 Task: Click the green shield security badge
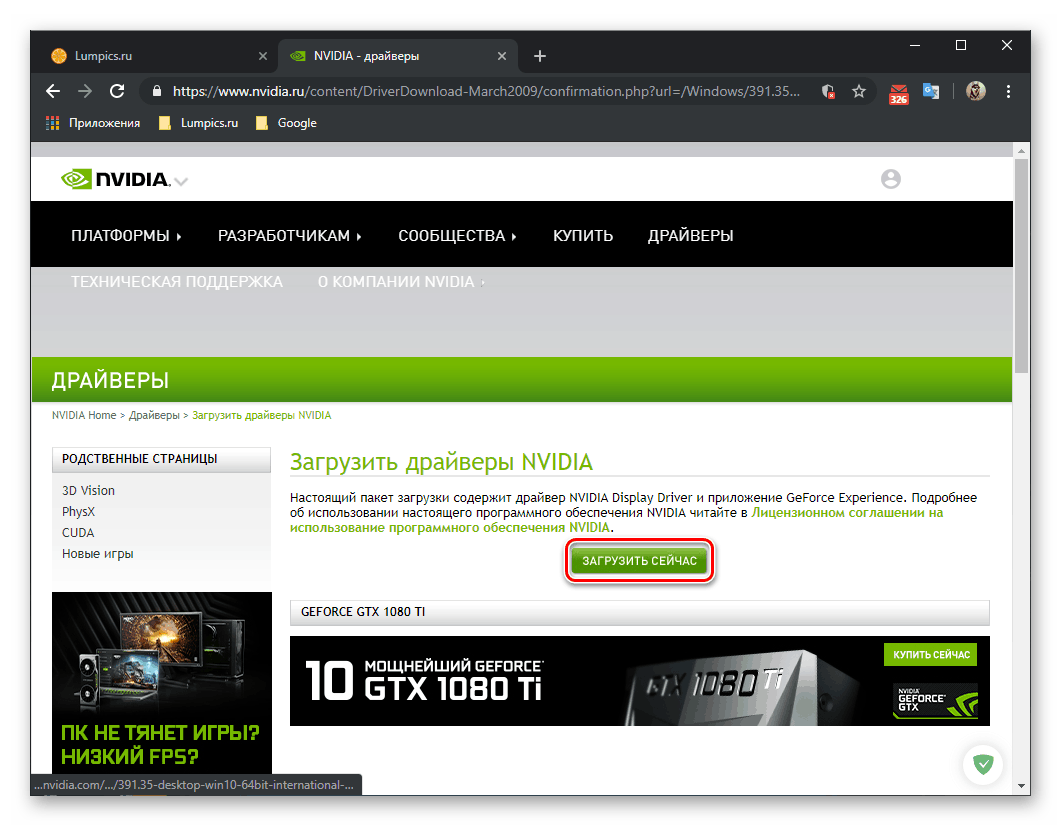pos(983,764)
